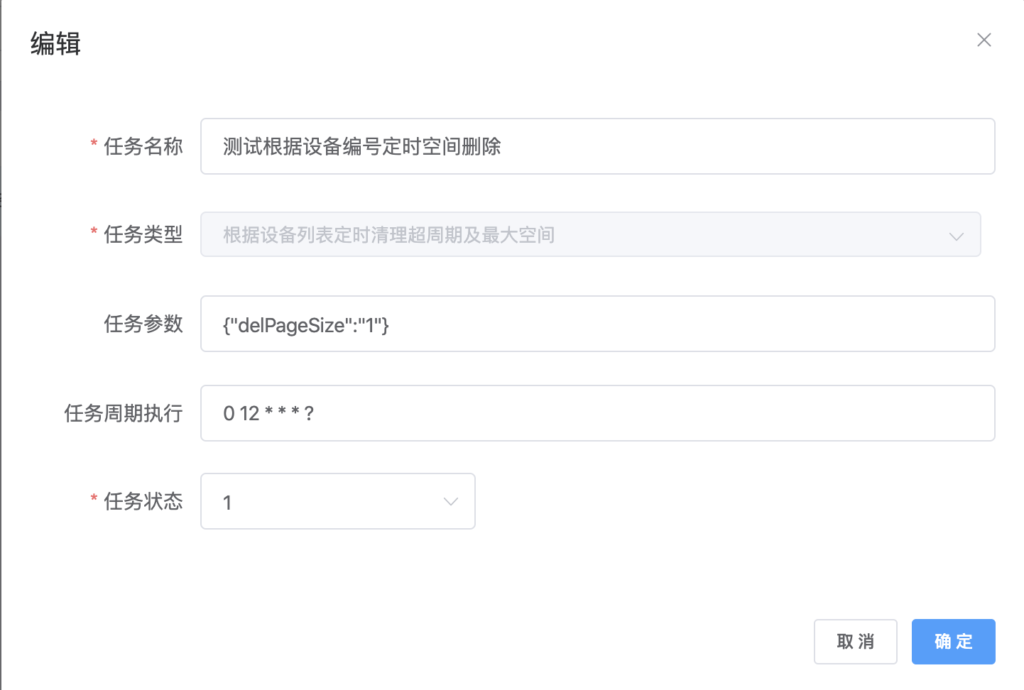1024x690 pixels.
Task: Click the chevron arrow in 任务类型 select
Action: (956, 237)
